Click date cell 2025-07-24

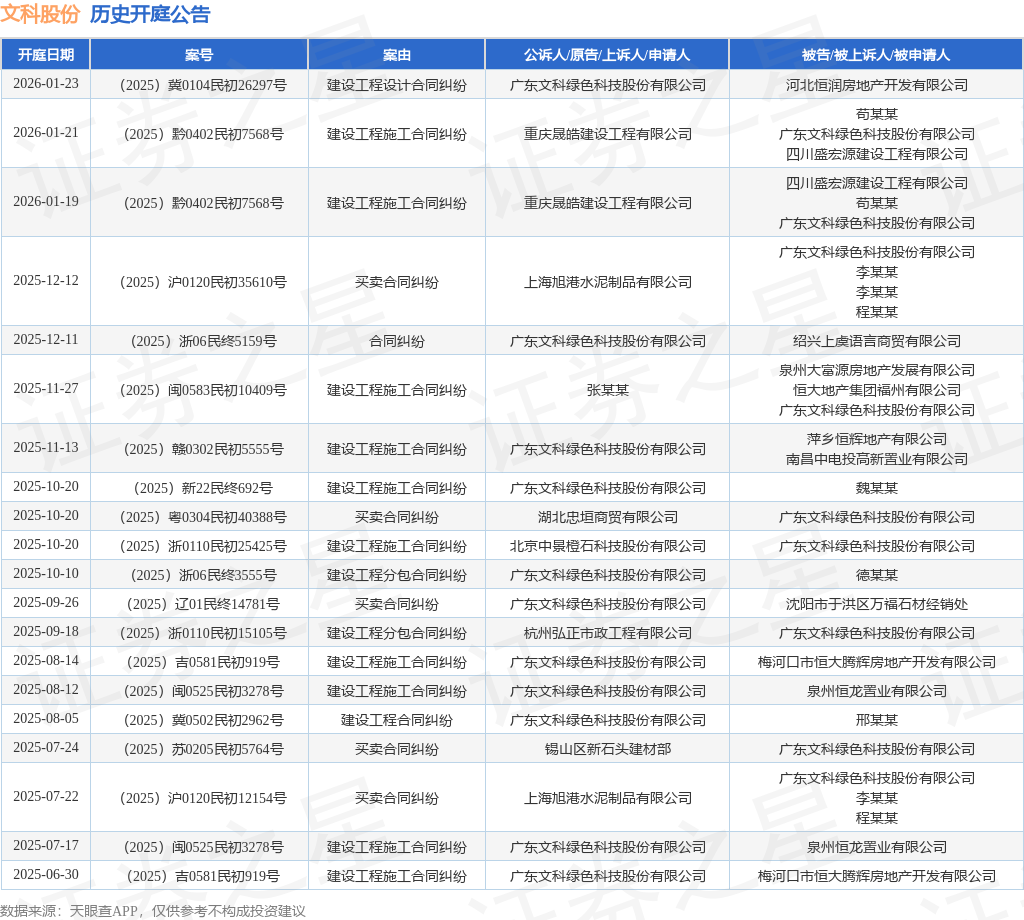pos(46,747)
